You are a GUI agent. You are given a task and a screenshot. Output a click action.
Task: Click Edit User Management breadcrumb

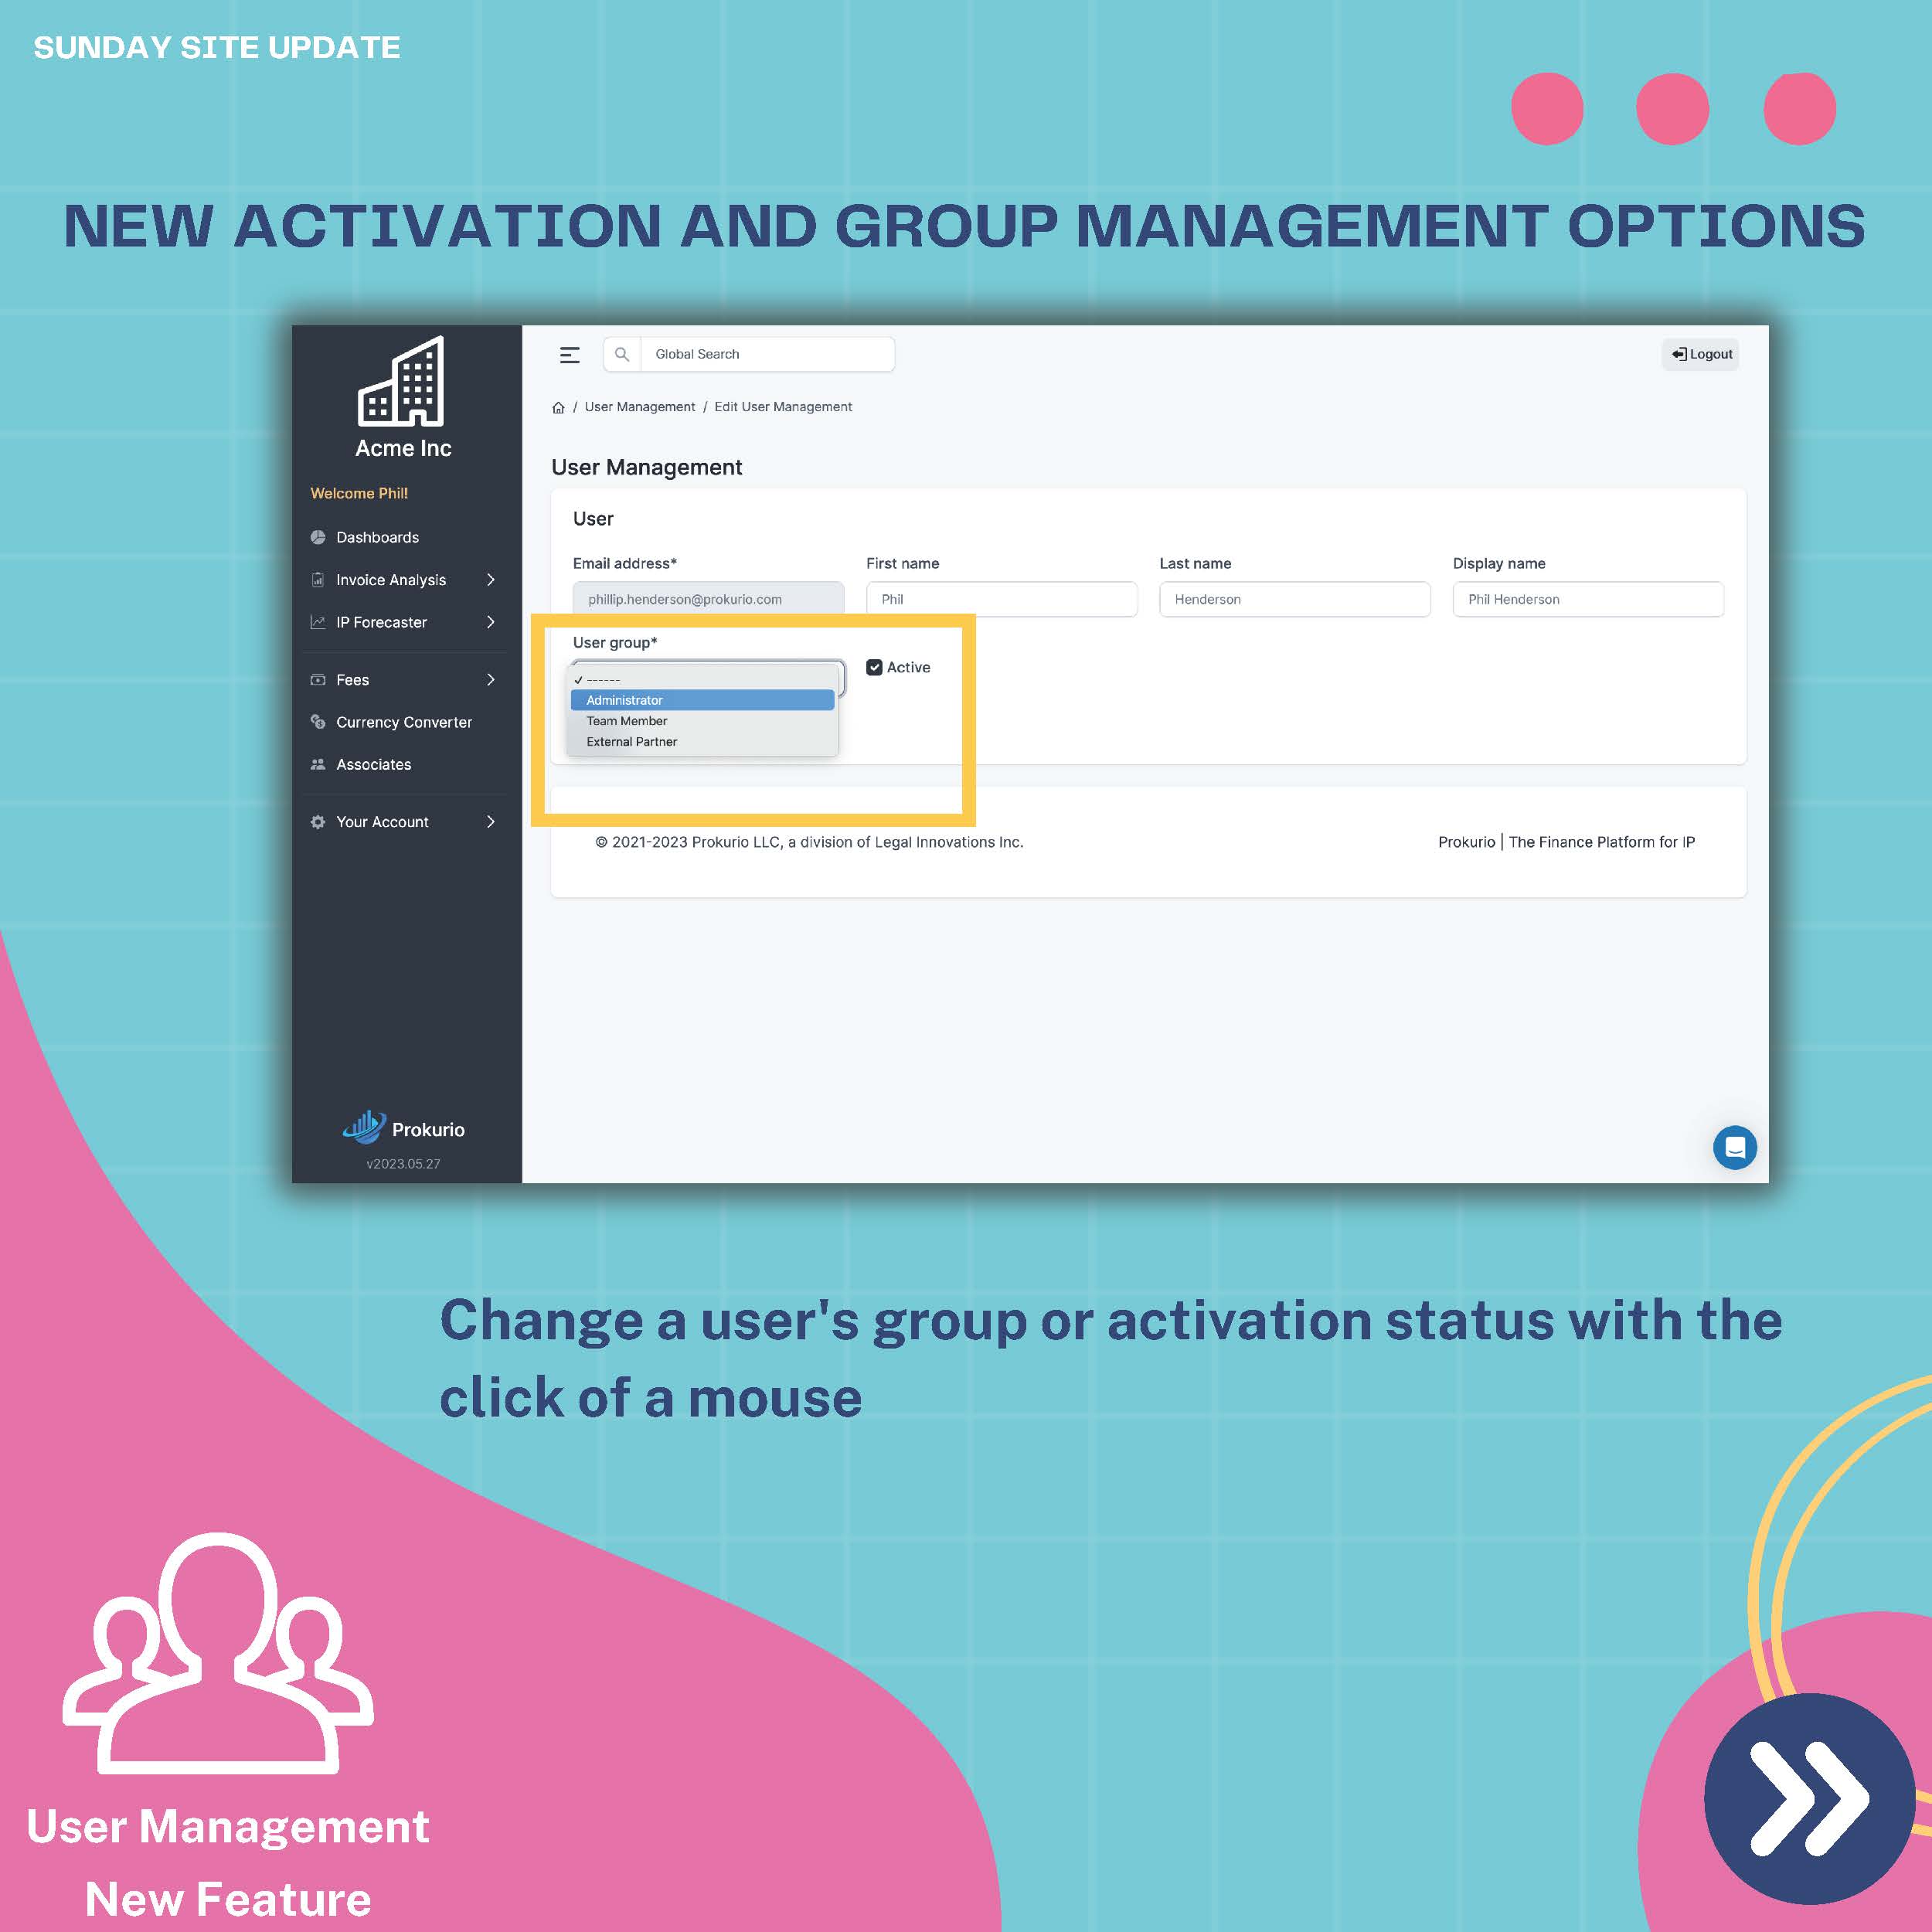pyautogui.click(x=783, y=407)
